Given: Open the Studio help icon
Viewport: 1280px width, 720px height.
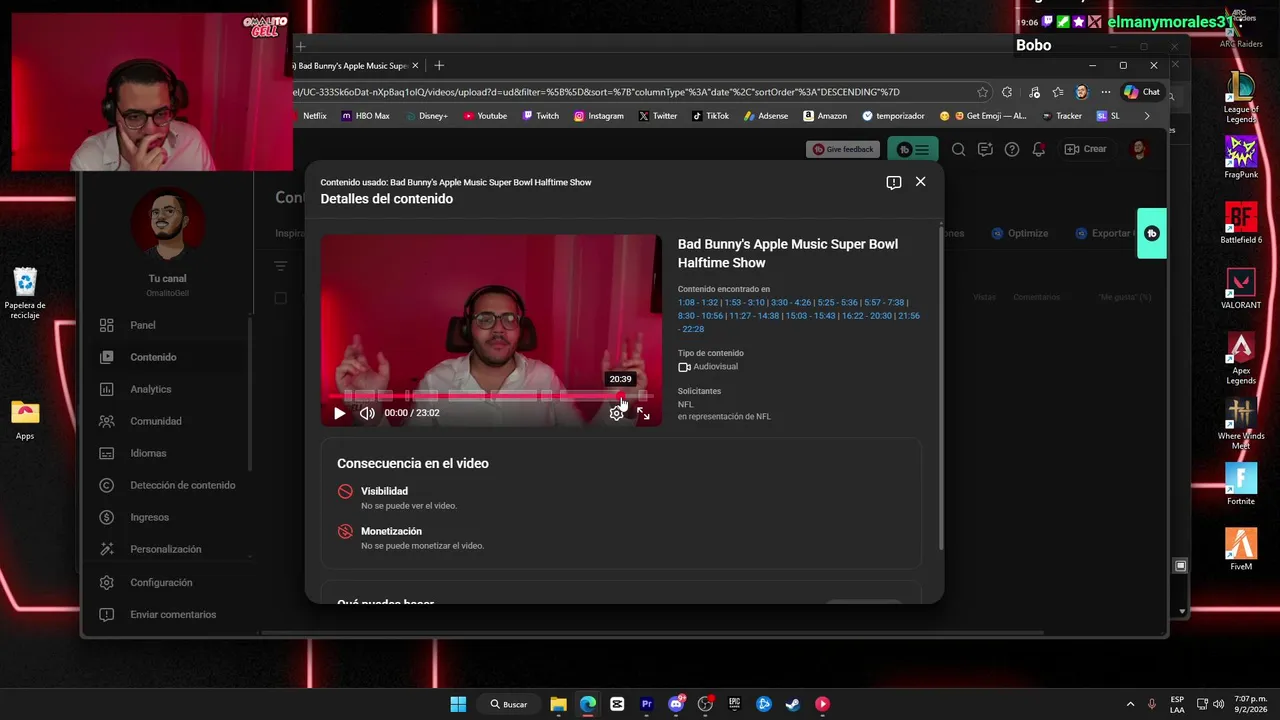Looking at the screenshot, I should click(x=1012, y=149).
